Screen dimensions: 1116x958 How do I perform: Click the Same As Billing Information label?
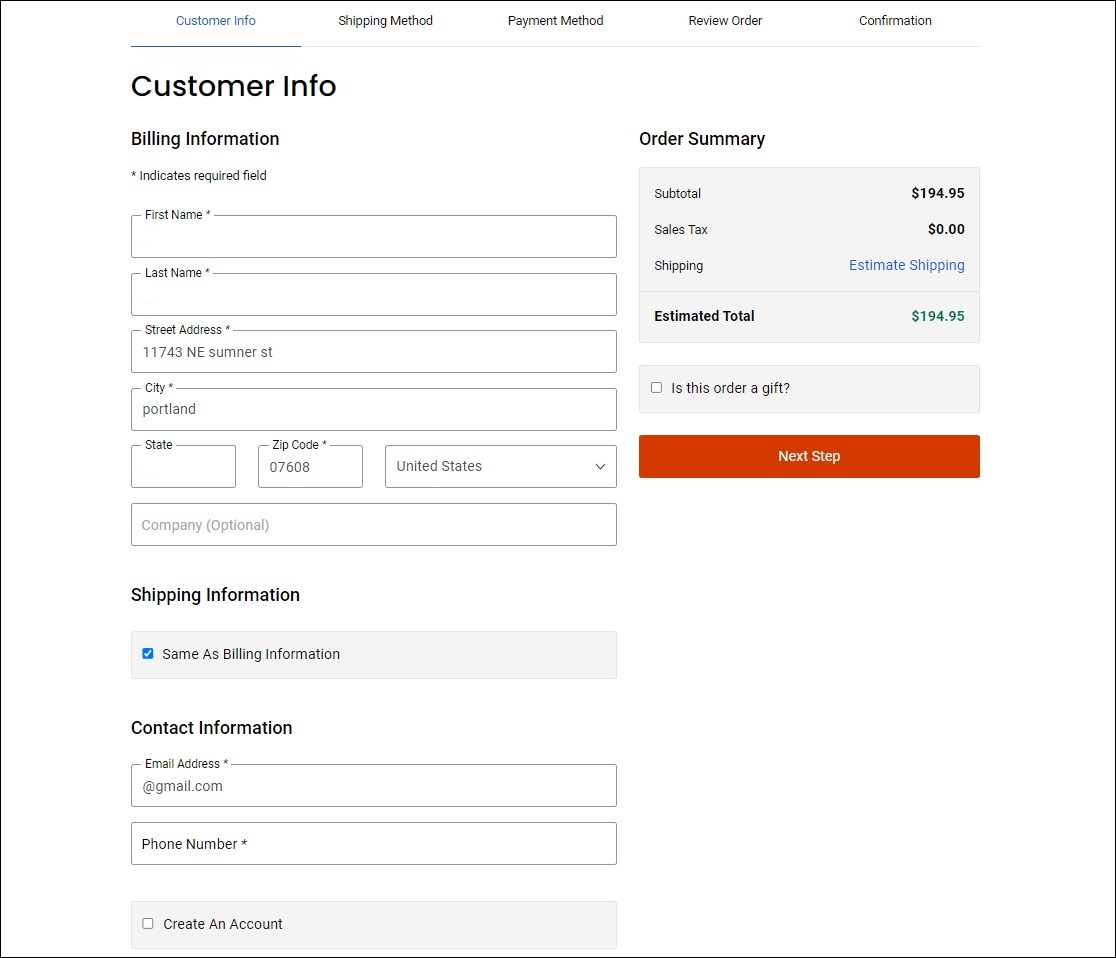(251, 654)
